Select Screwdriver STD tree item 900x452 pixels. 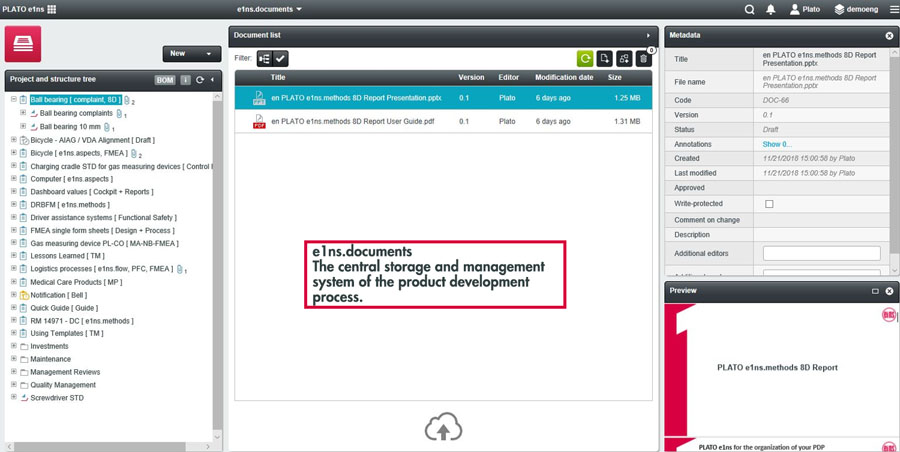point(57,398)
